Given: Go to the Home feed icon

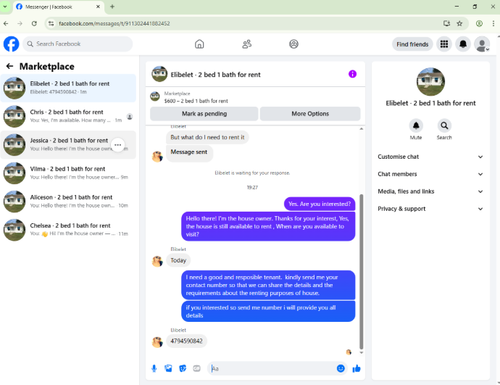Looking at the screenshot, I should tap(199, 44).
